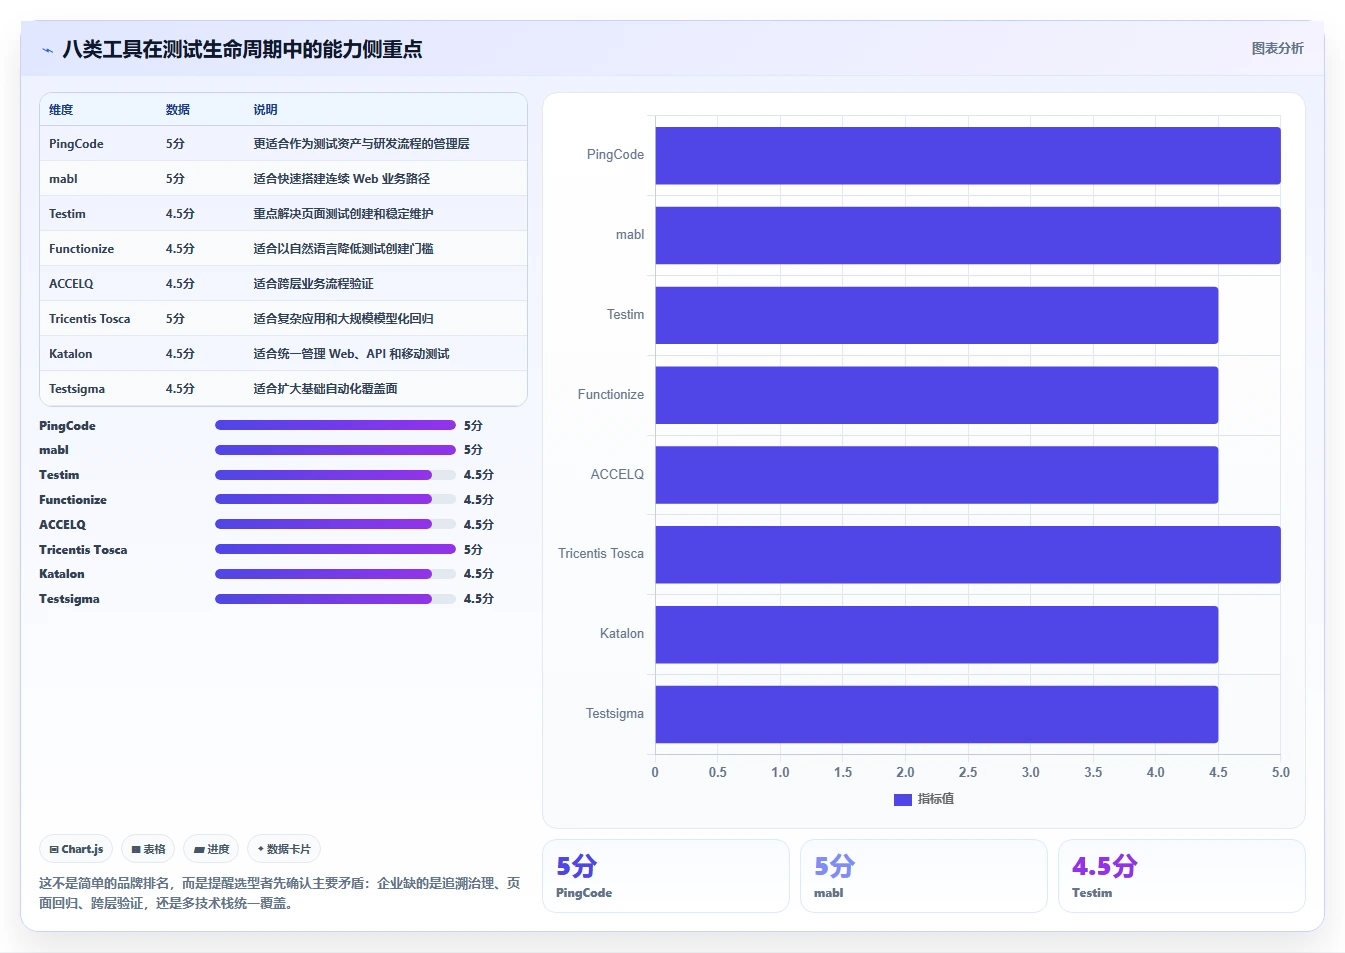Click the mabl progress bar
The image size is (1345, 953).
pos(335,450)
